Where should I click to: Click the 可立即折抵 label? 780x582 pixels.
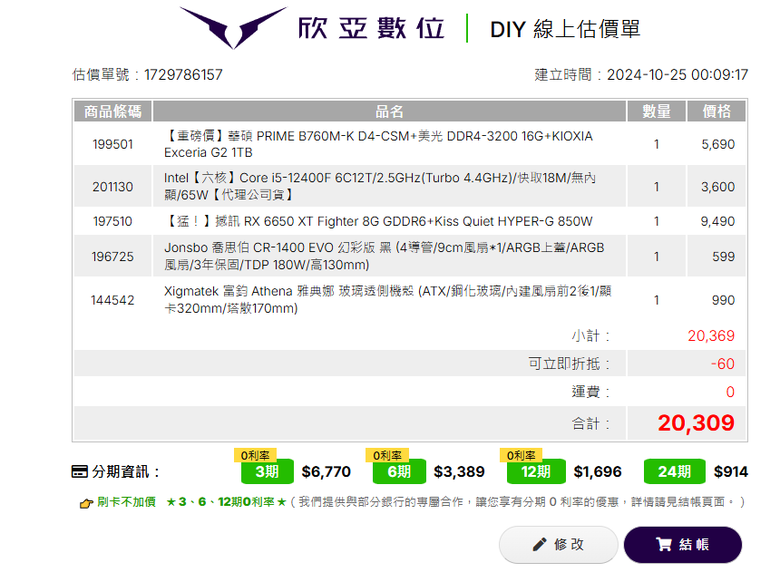pyautogui.click(x=569, y=364)
